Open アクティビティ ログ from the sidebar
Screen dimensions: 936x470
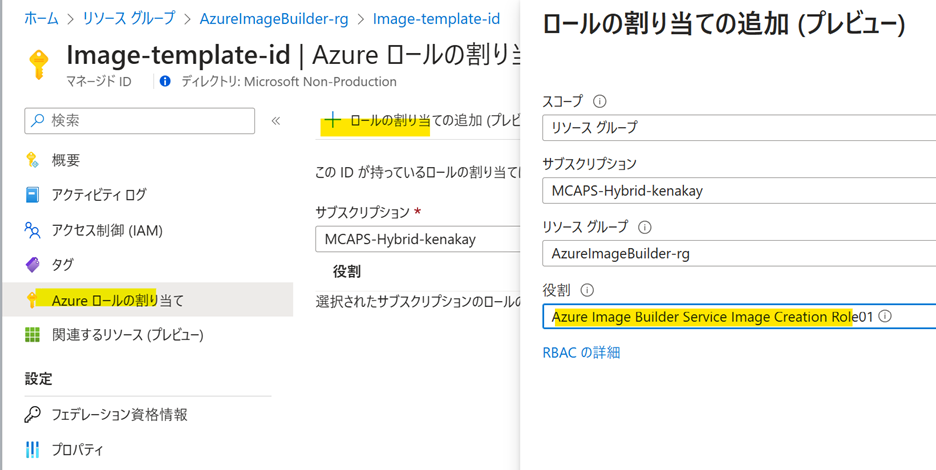tap(99, 195)
